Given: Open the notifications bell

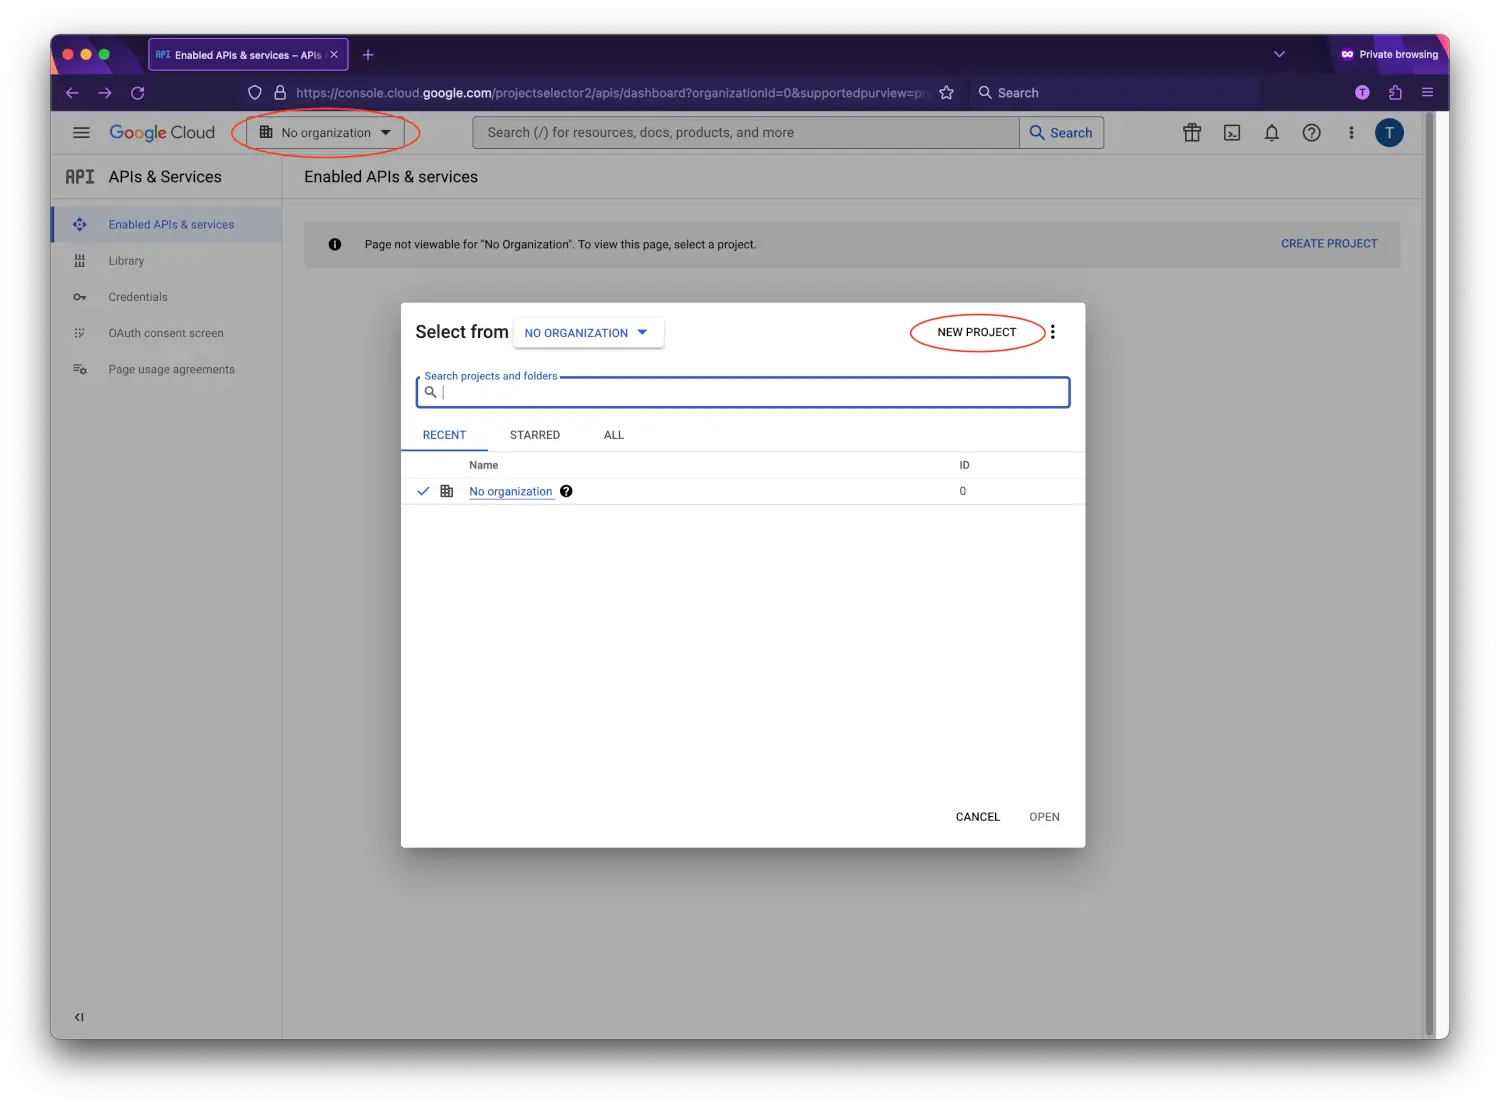Looking at the screenshot, I should (x=1271, y=133).
